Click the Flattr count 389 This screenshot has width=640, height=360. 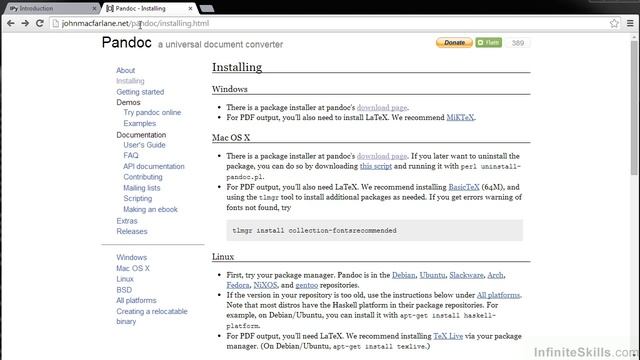pos(518,43)
